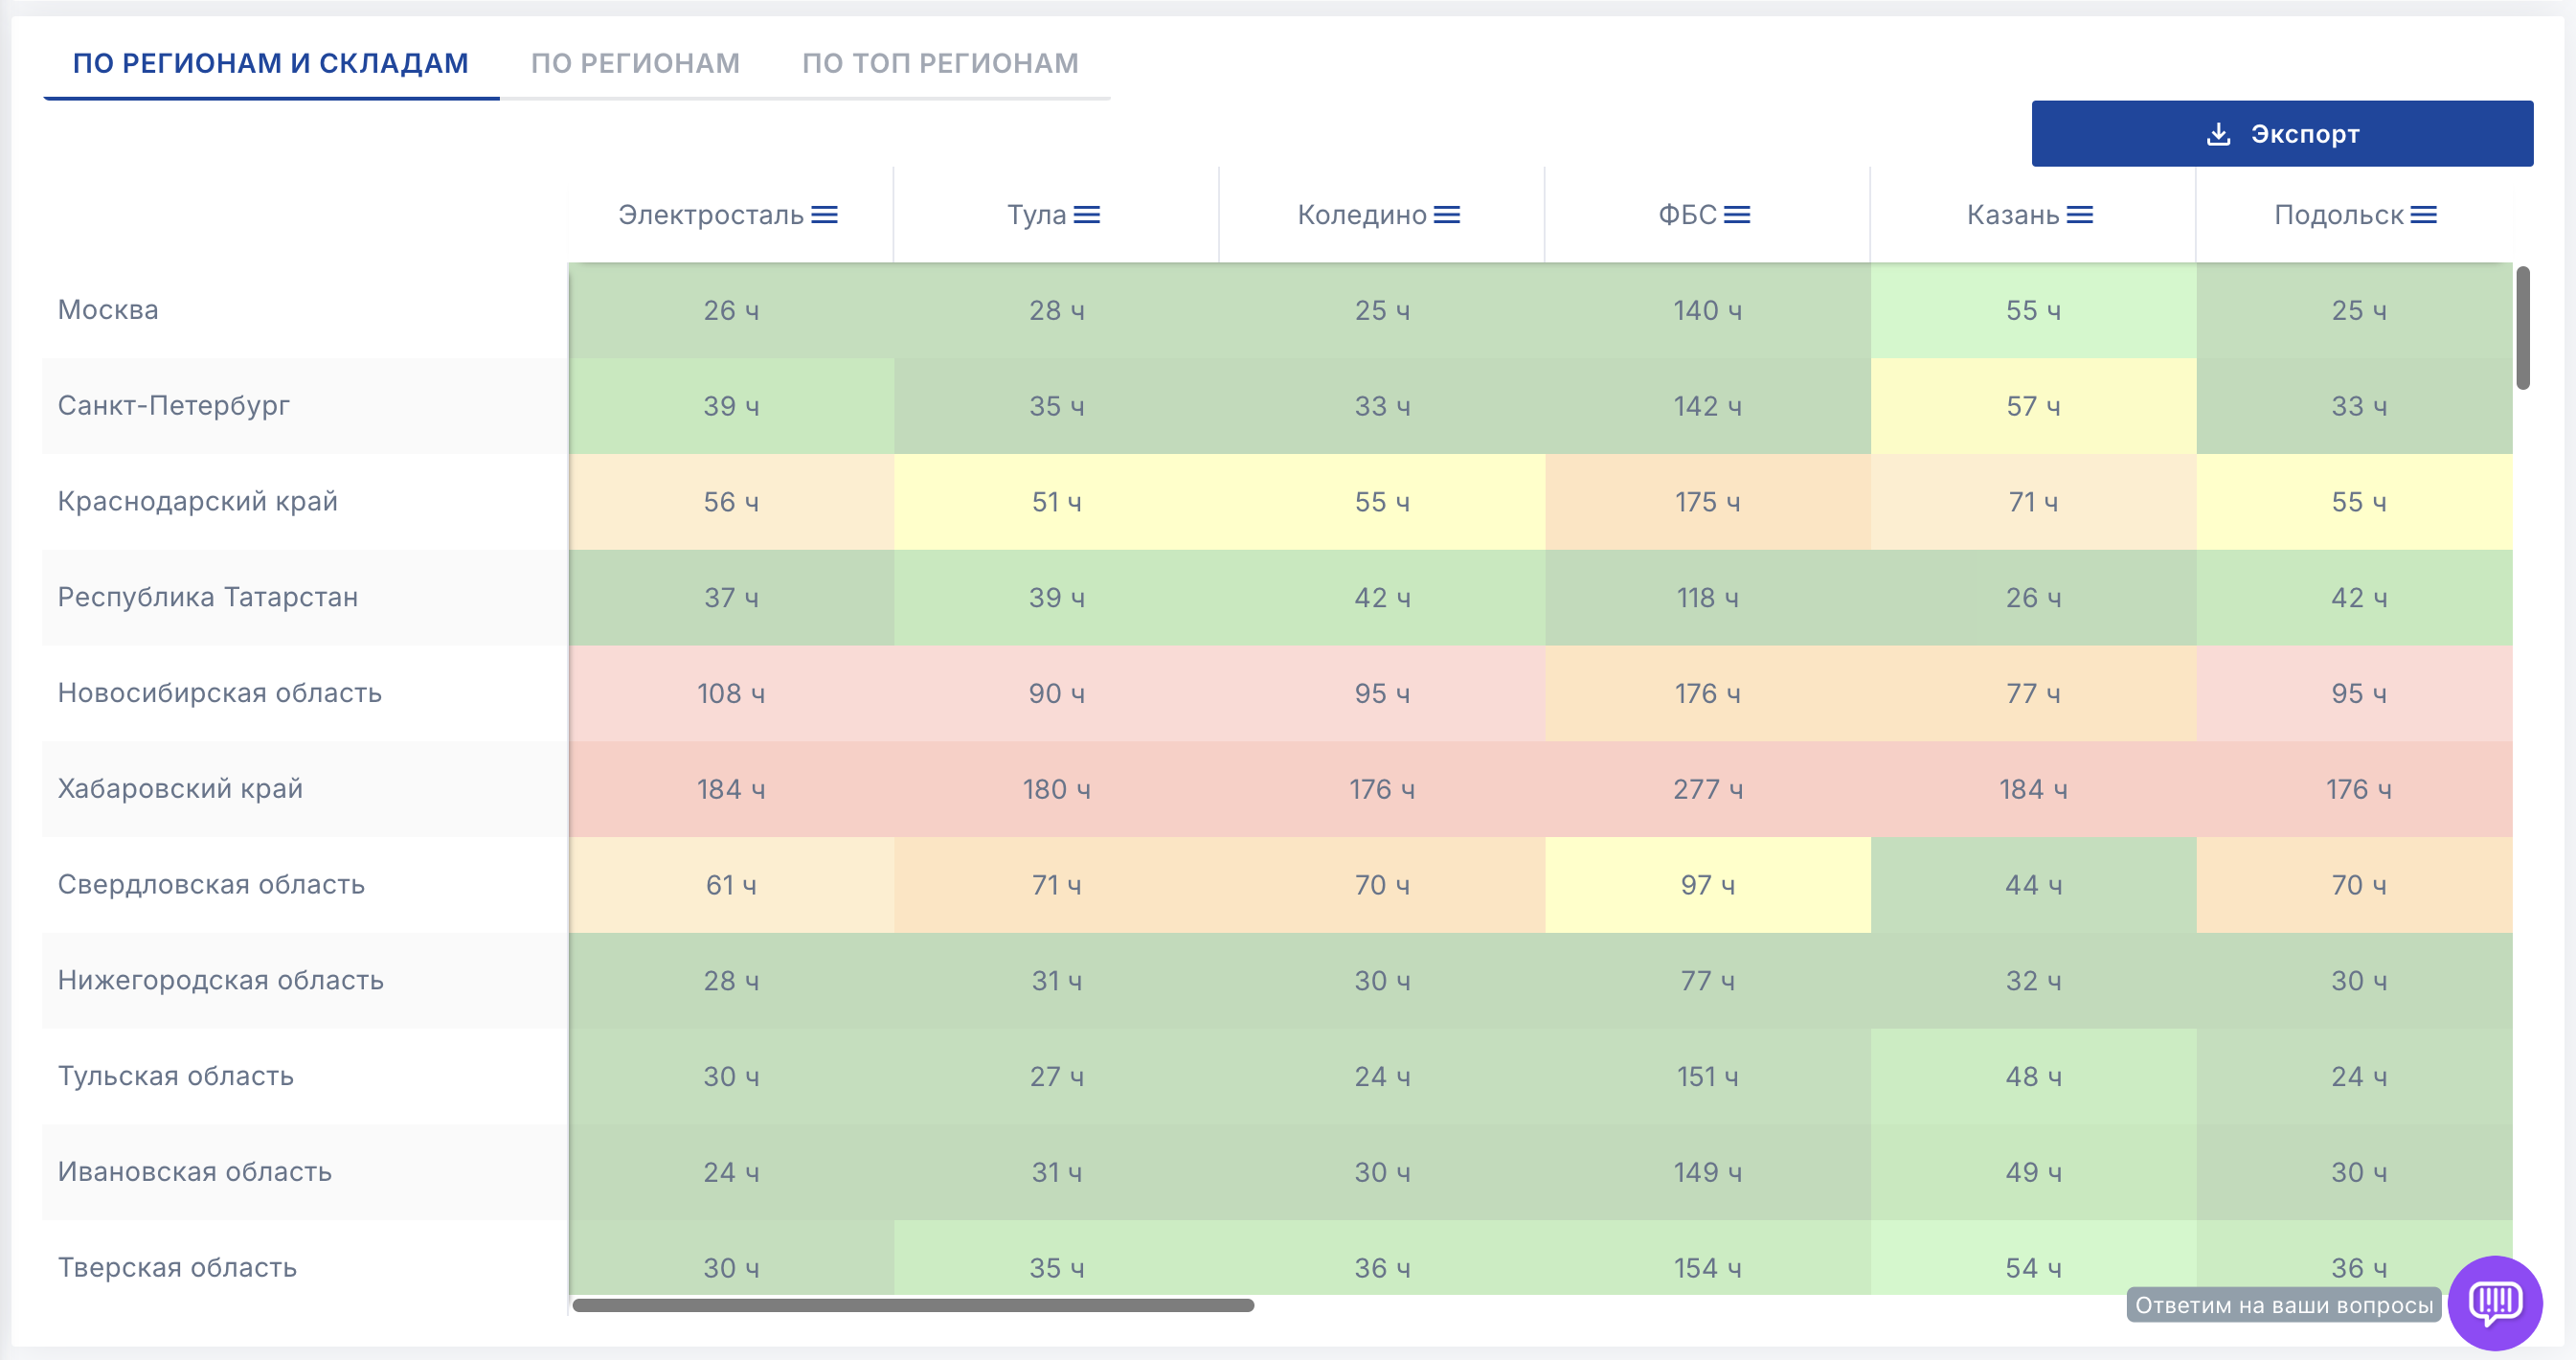The width and height of the screenshot is (2576, 1360).
Task: Switch to the По регионам tab
Action: coord(635,64)
